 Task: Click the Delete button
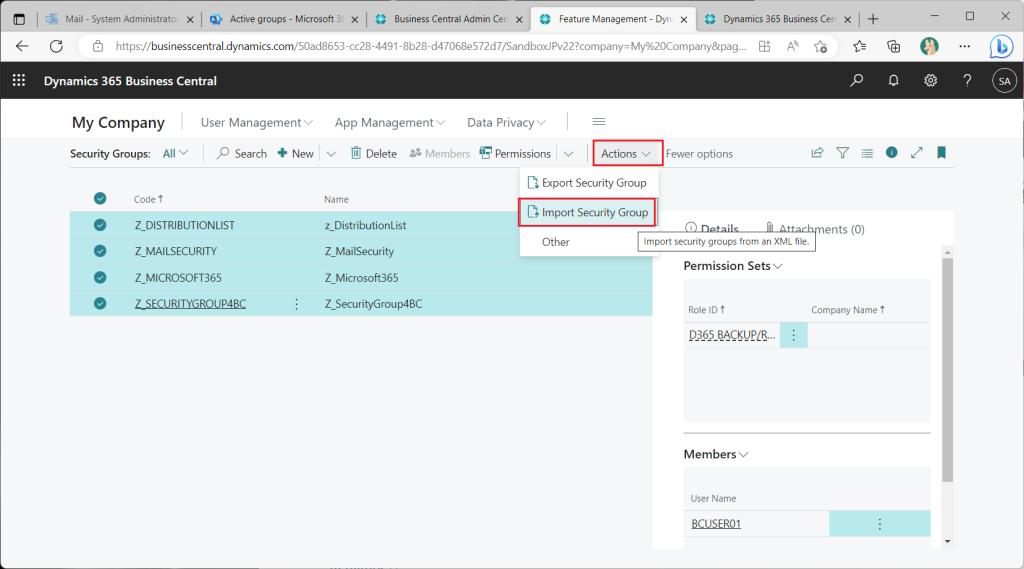coord(374,154)
